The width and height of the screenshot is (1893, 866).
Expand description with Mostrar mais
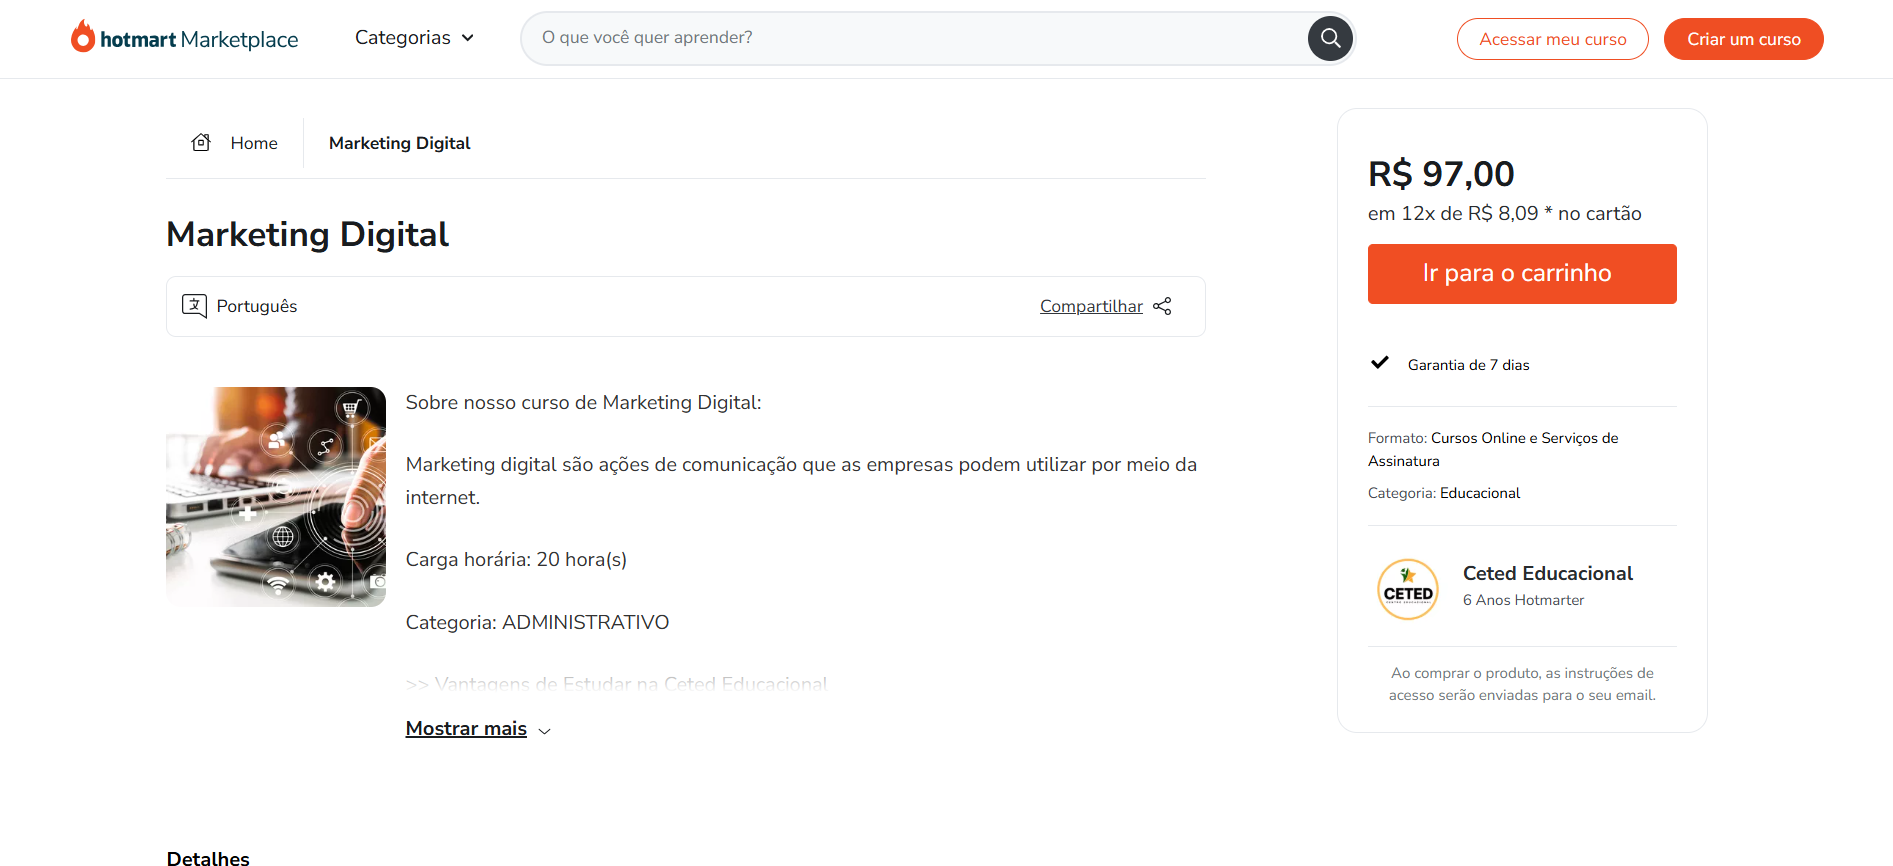click(x=466, y=729)
